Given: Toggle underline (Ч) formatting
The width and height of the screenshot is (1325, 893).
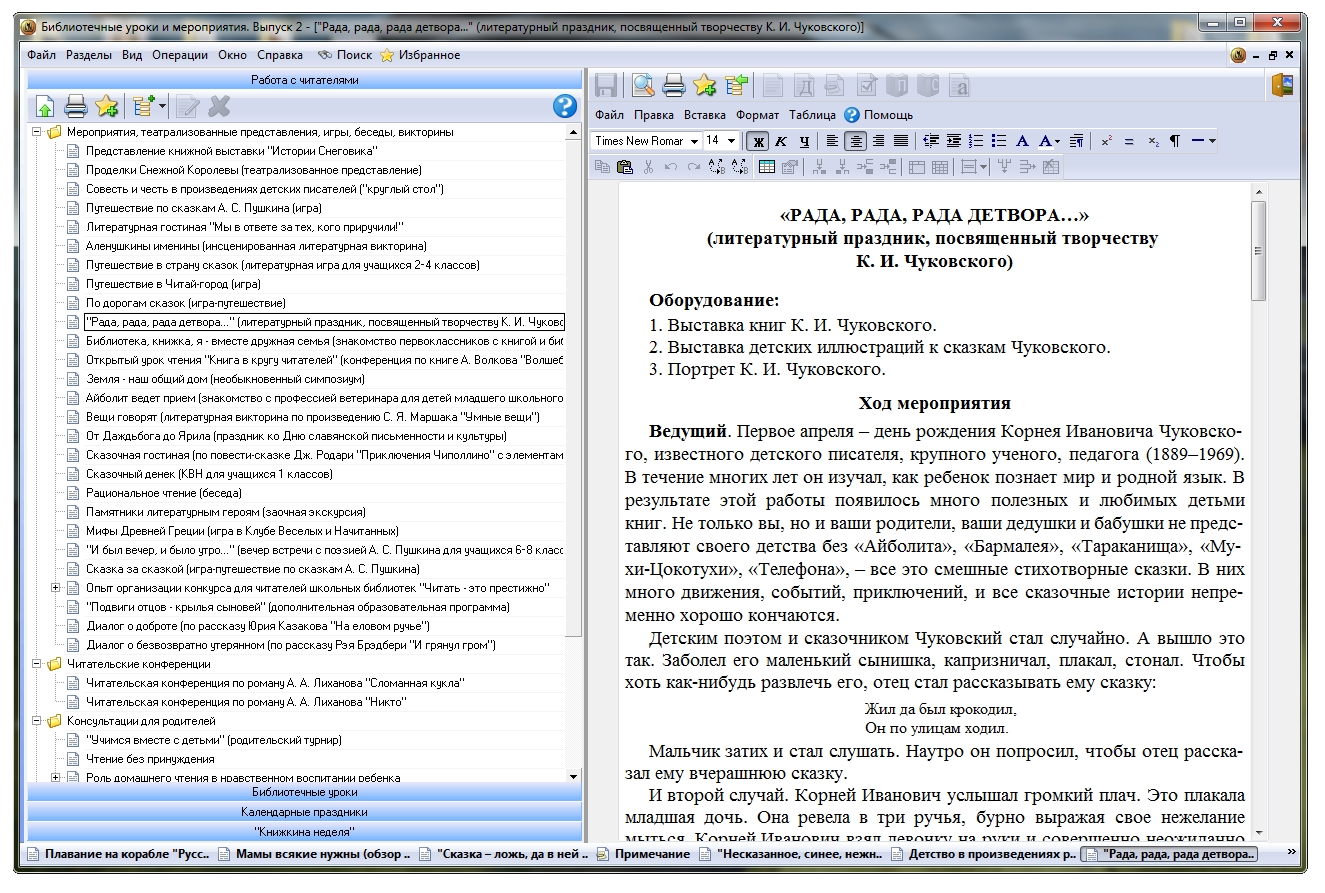Looking at the screenshot, I should 804,141.
